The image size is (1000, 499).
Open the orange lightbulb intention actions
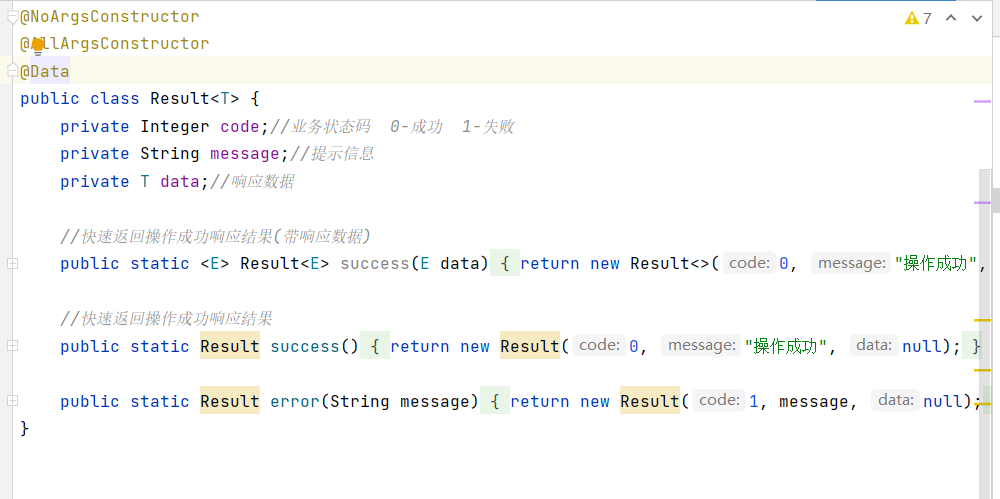pos(38,46)
